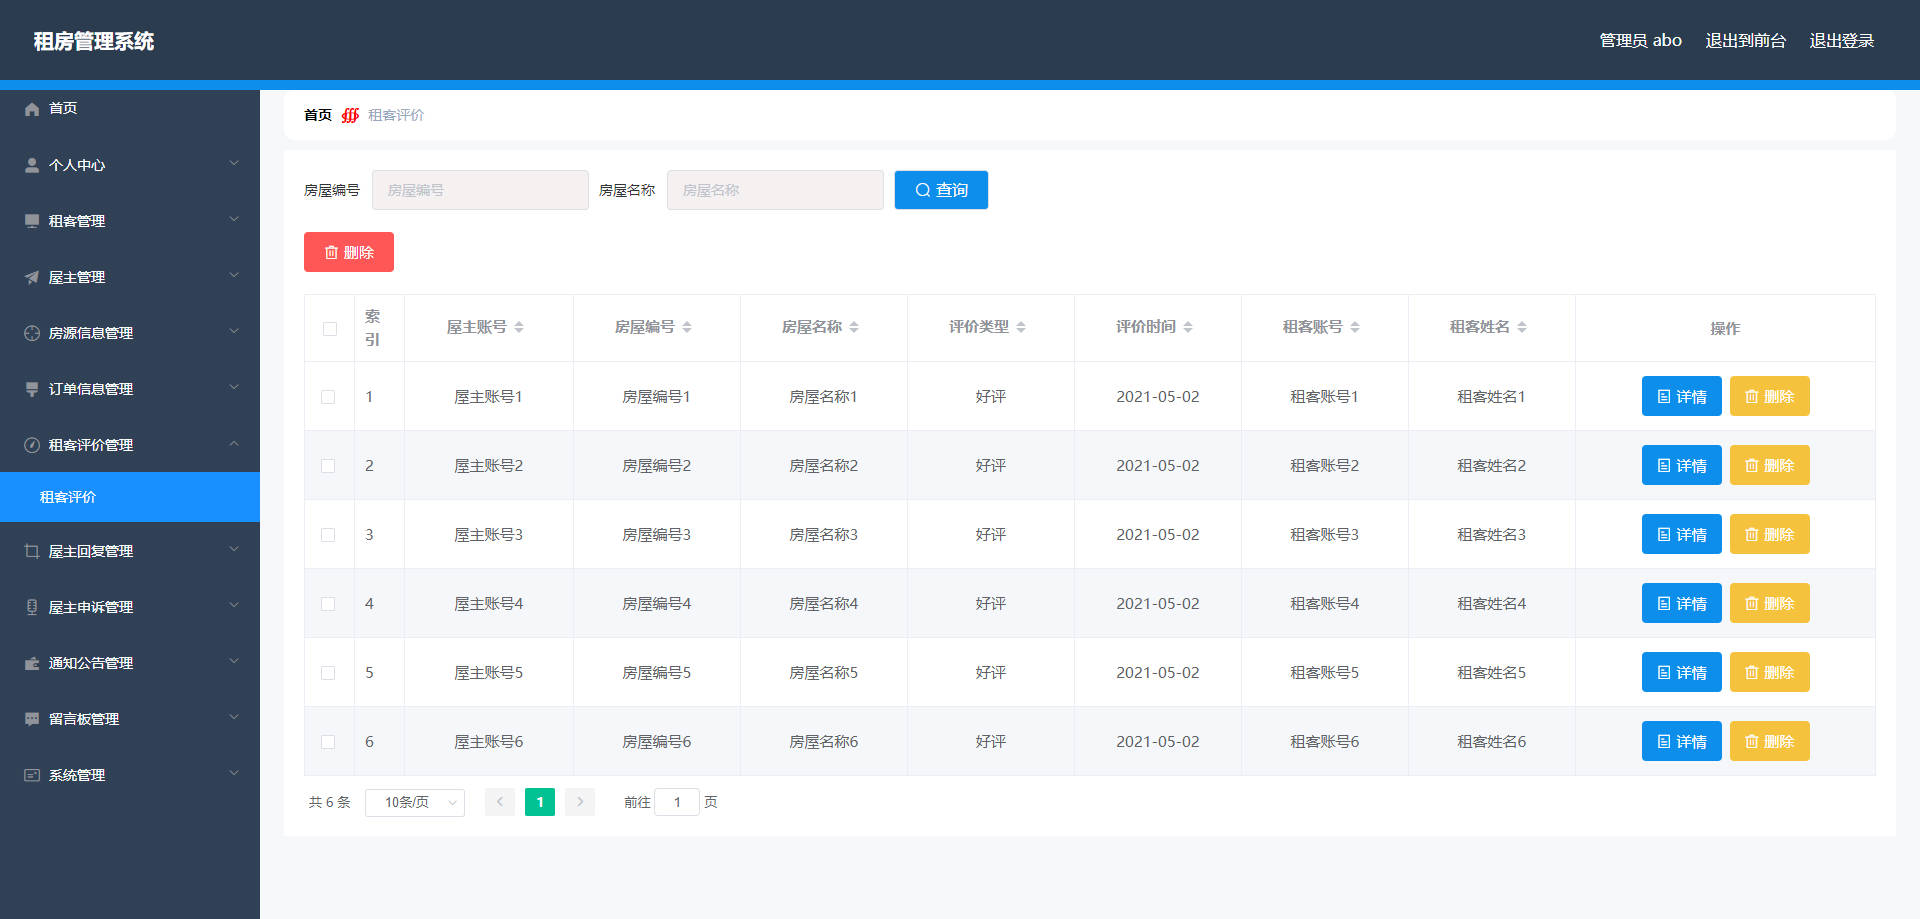Viewport: 1920px width, 919px height.
Task: Sort table by 评价类型 column
Action: coord(1021,327)
